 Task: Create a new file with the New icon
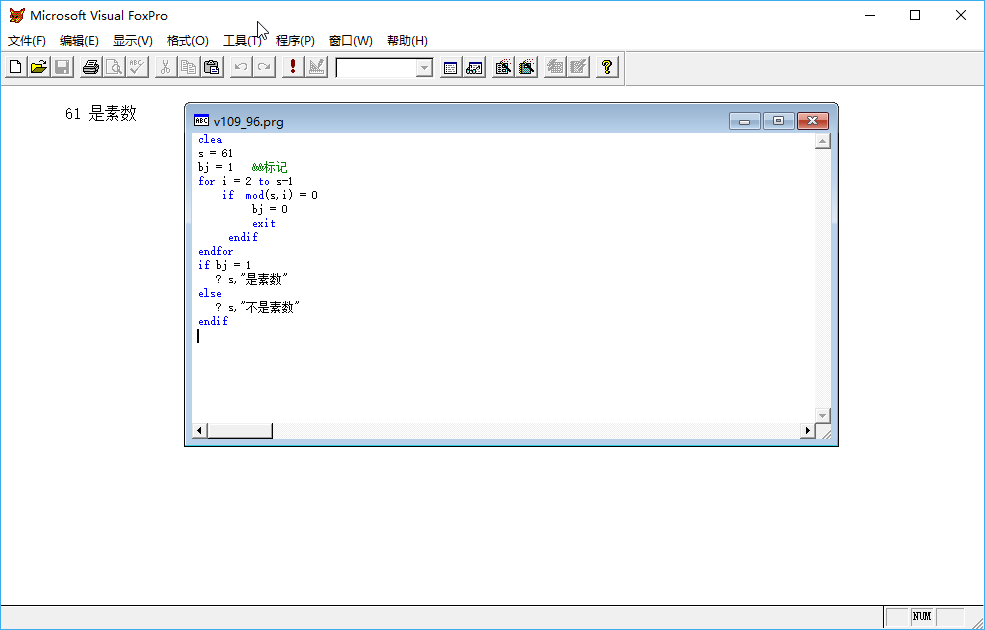tap(16, 67)
